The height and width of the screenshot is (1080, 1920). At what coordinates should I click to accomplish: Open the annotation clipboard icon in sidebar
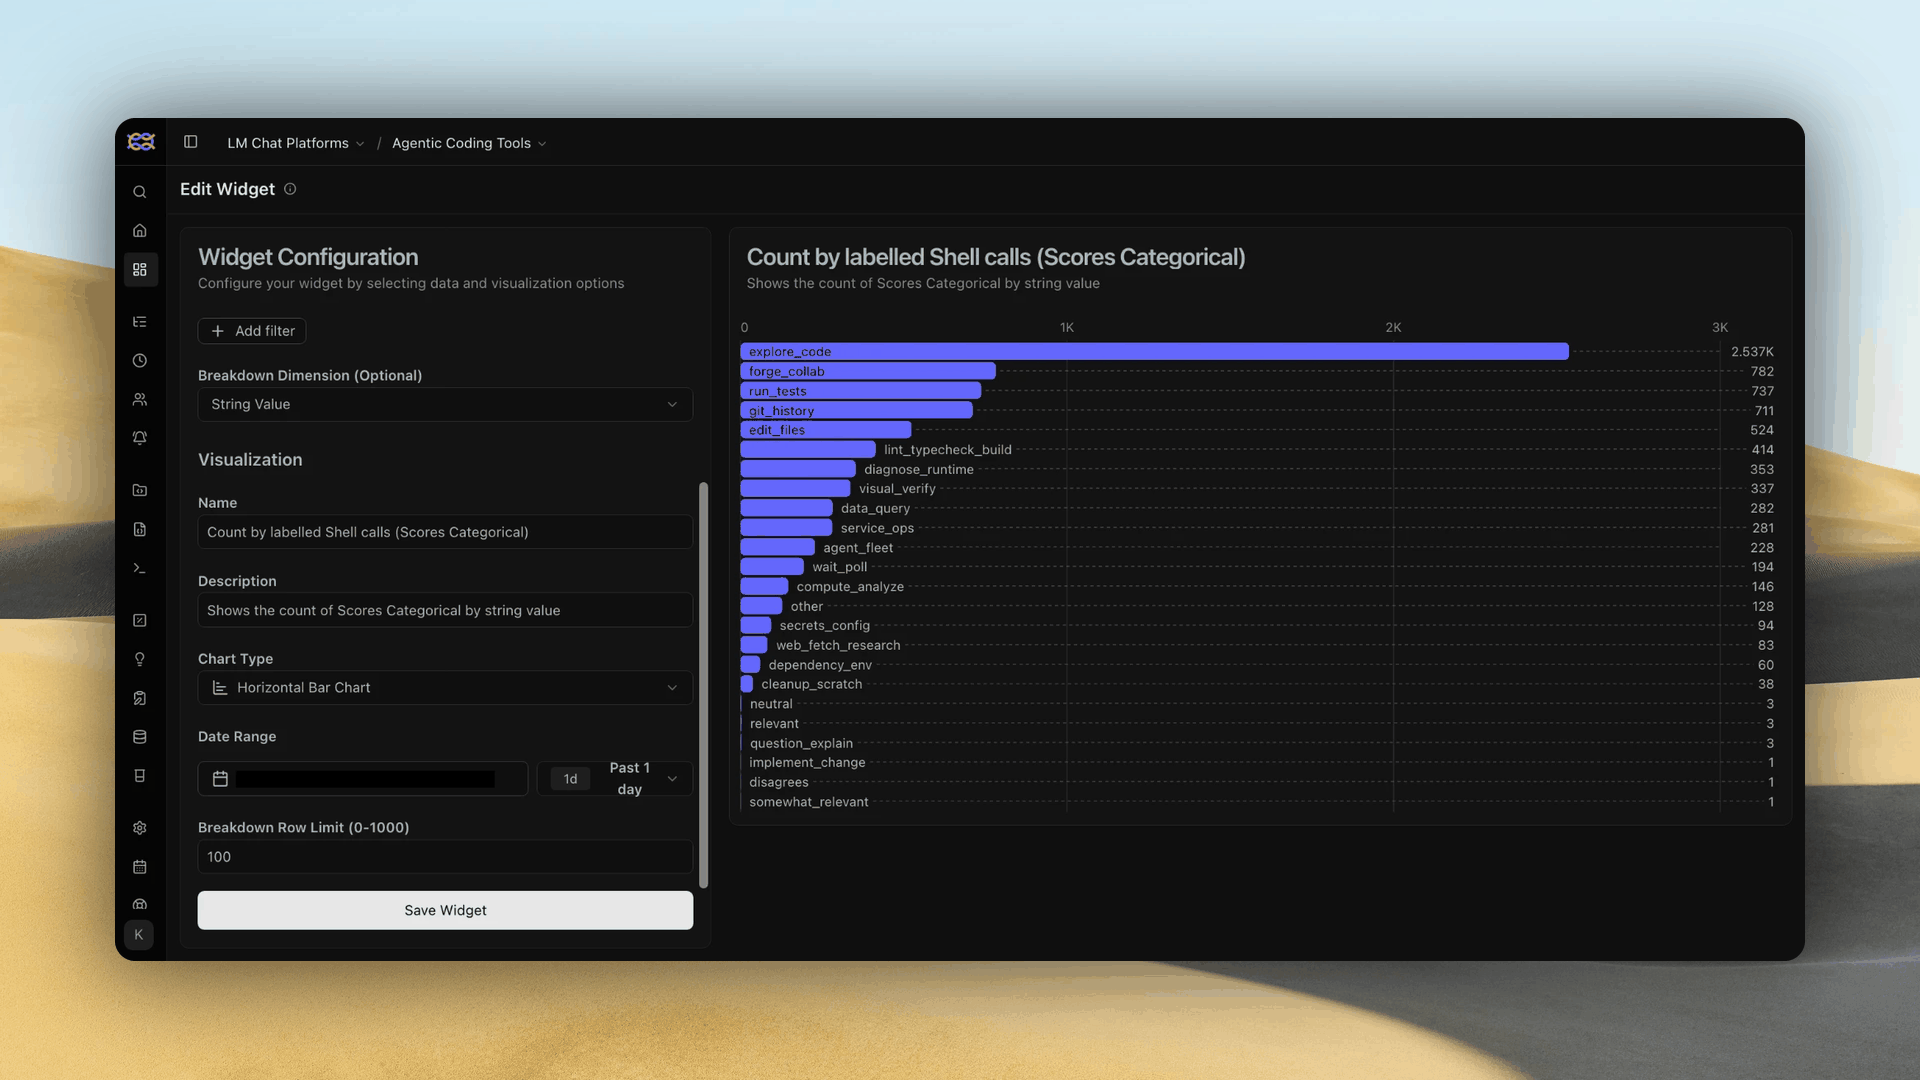coord(140,698)
